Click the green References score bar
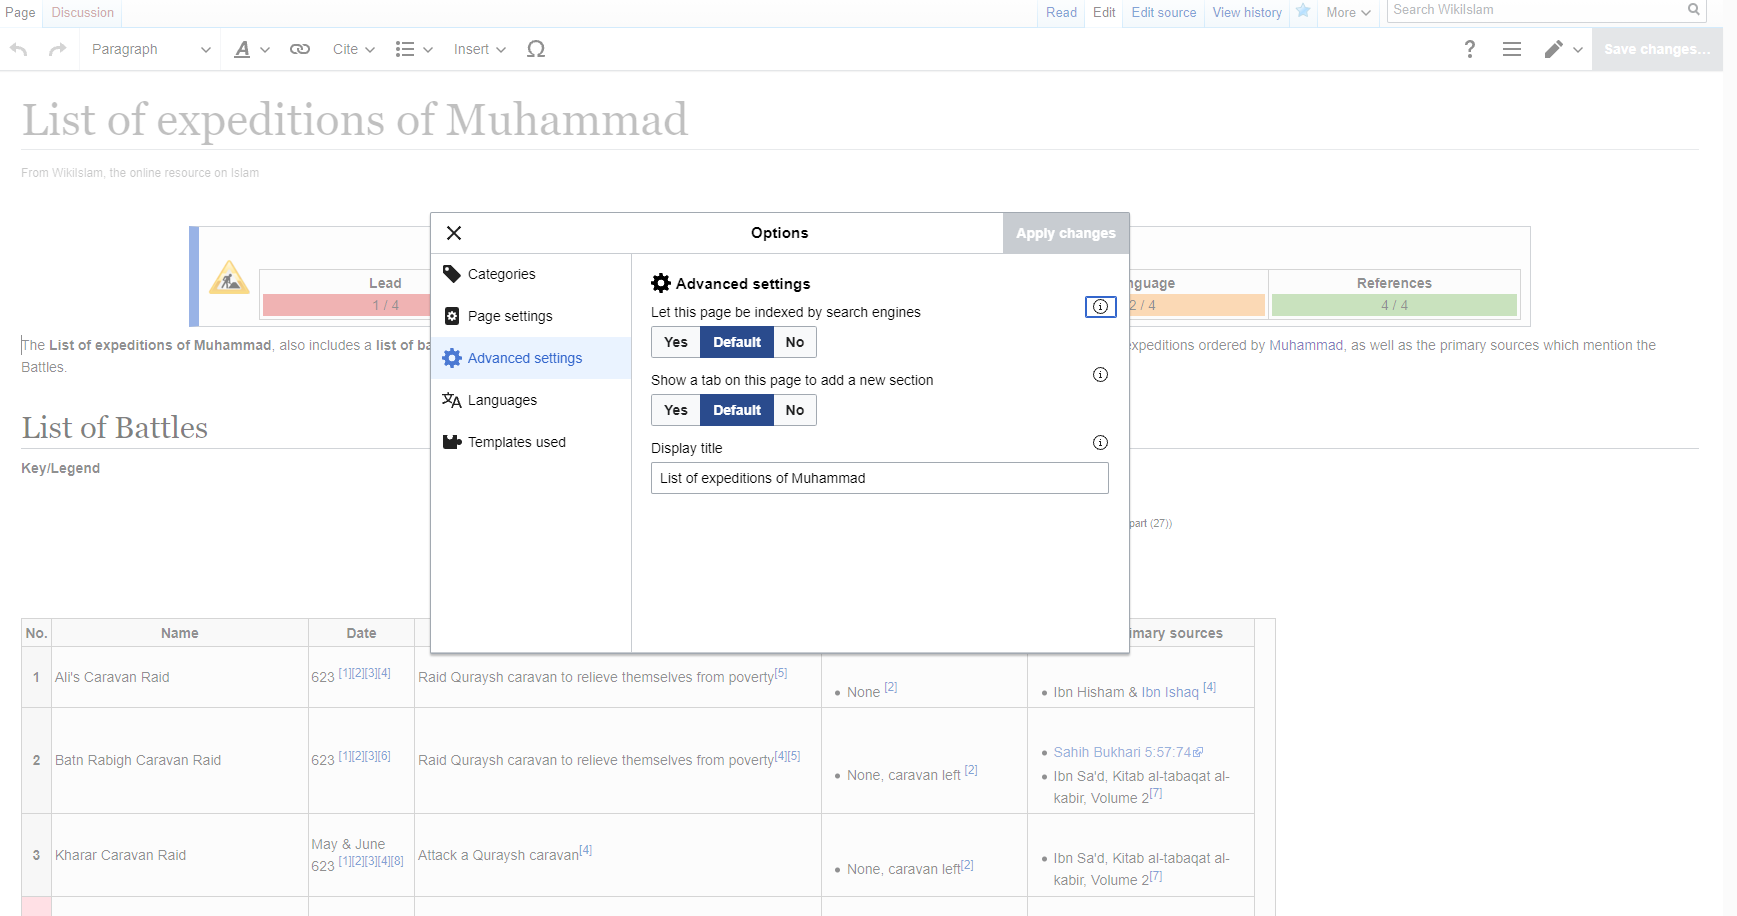The image size is (1737, 916). click(1394, 305)
